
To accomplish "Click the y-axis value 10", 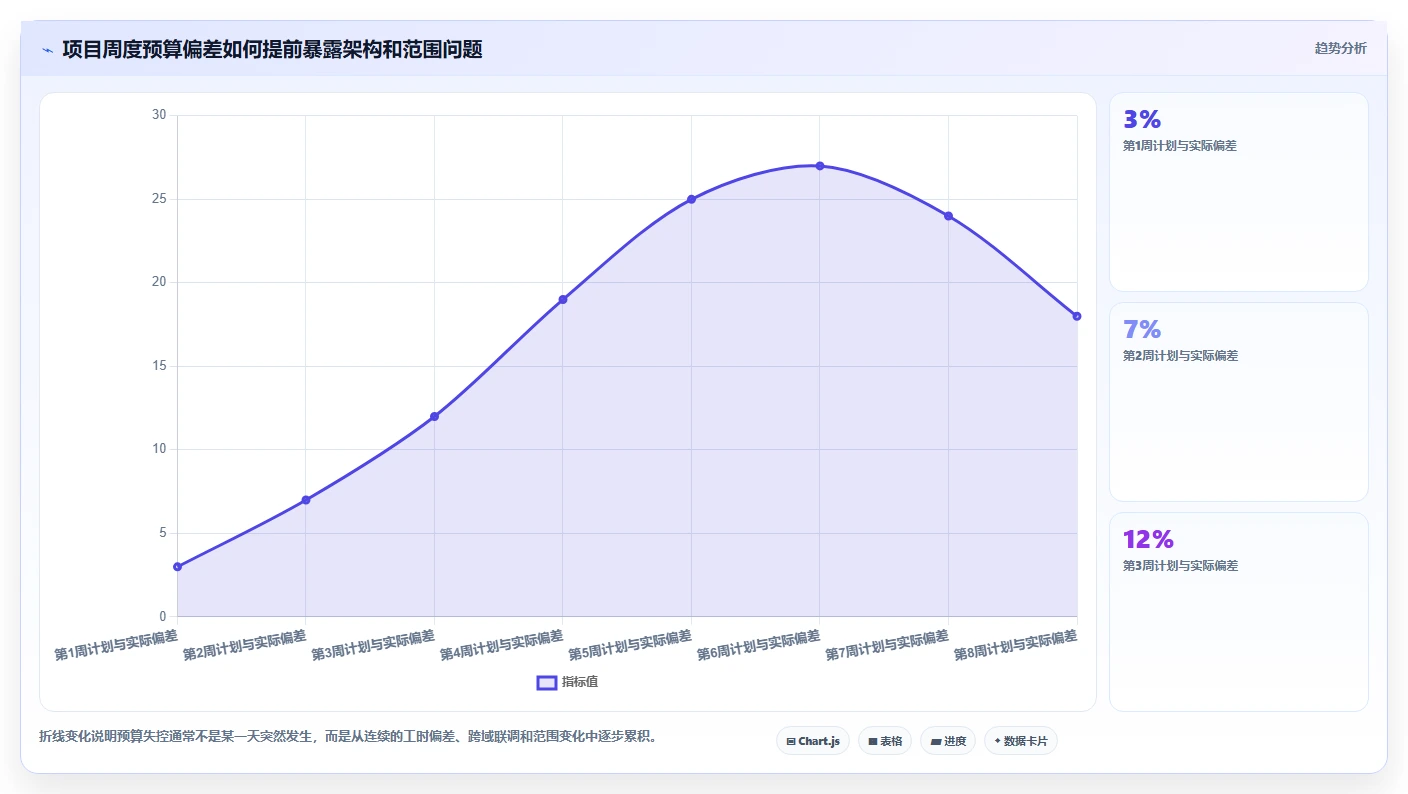I will pos(159,449).
